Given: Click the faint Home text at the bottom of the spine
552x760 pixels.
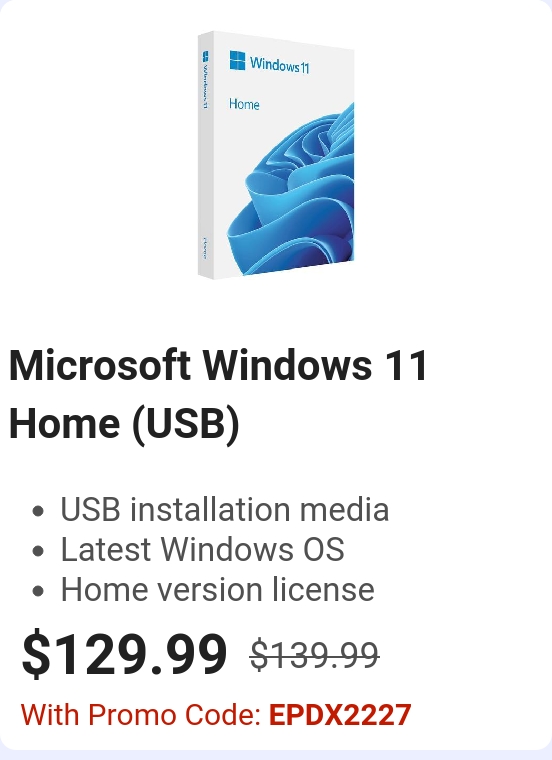Looking at the screenshot, I should (x=205, y=248).
